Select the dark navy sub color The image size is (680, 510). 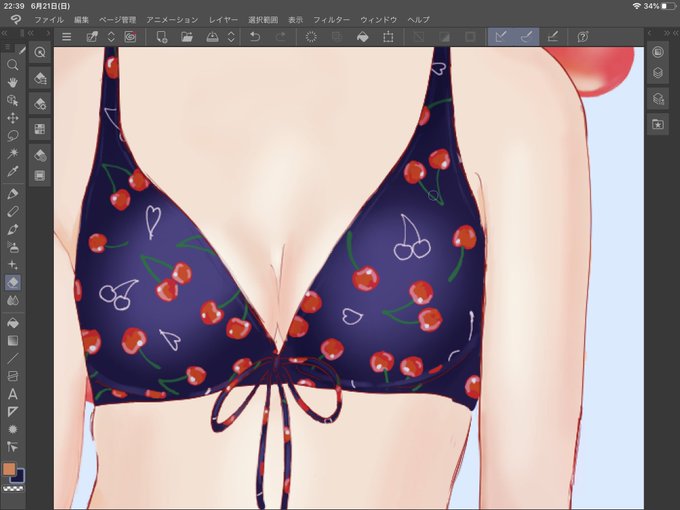(20, 476)
